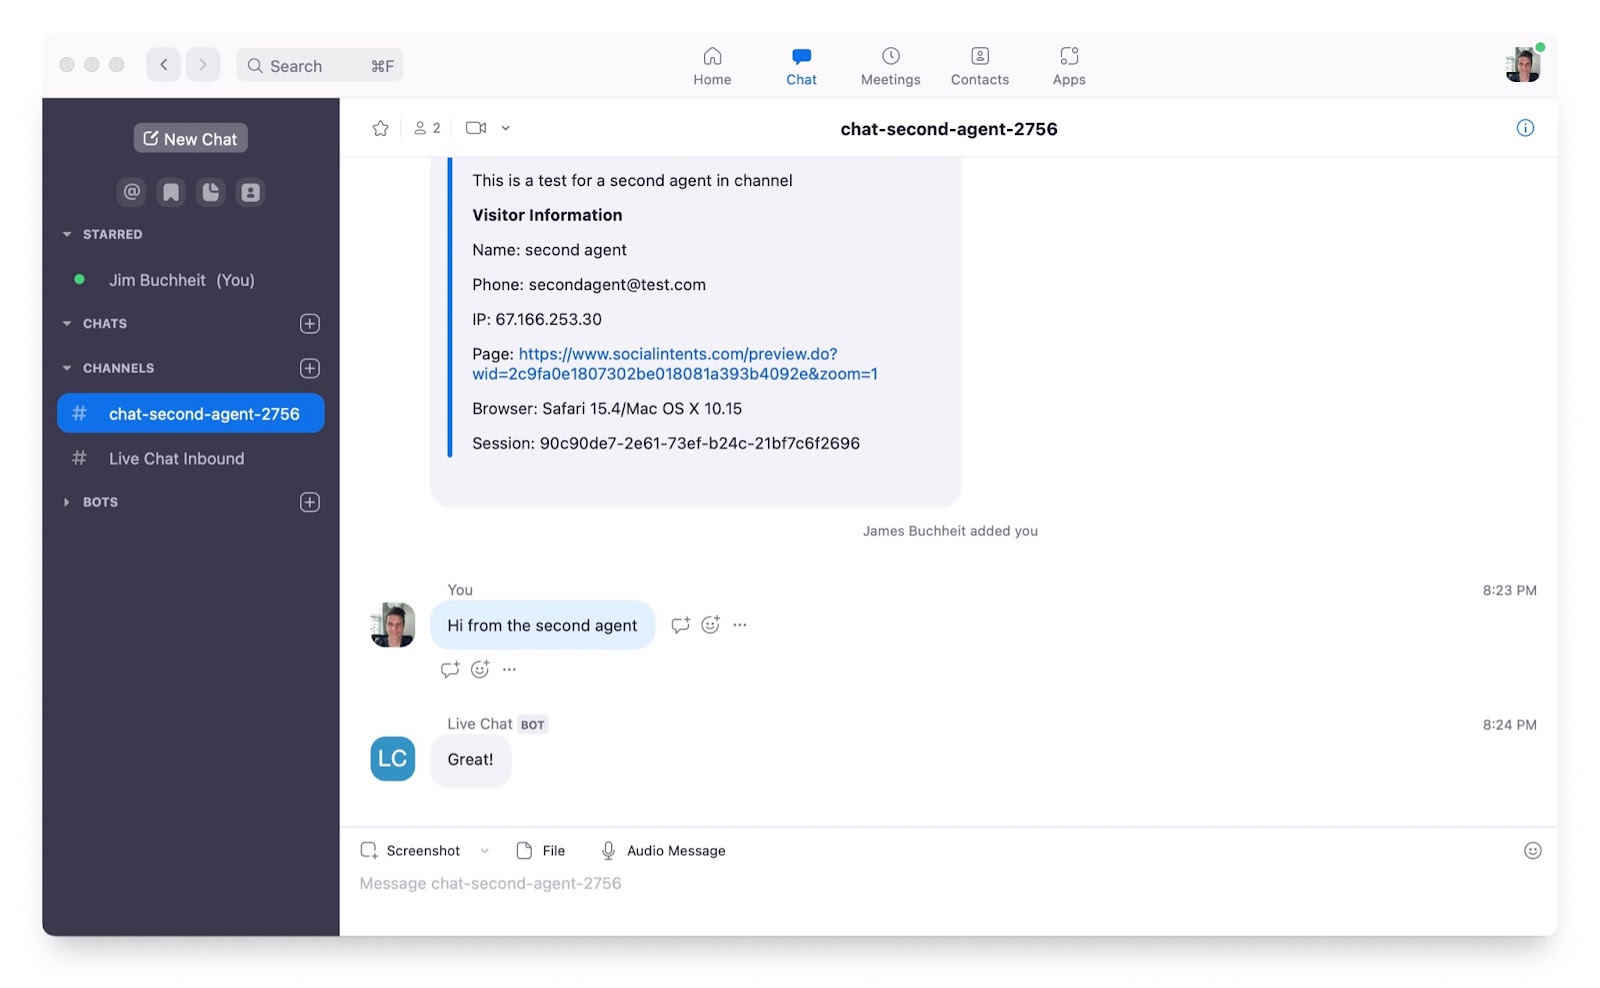The height and width of the screenshot is (988, 1600).
Task: Start a video meeting with camera icon
Action: point(476,128)
